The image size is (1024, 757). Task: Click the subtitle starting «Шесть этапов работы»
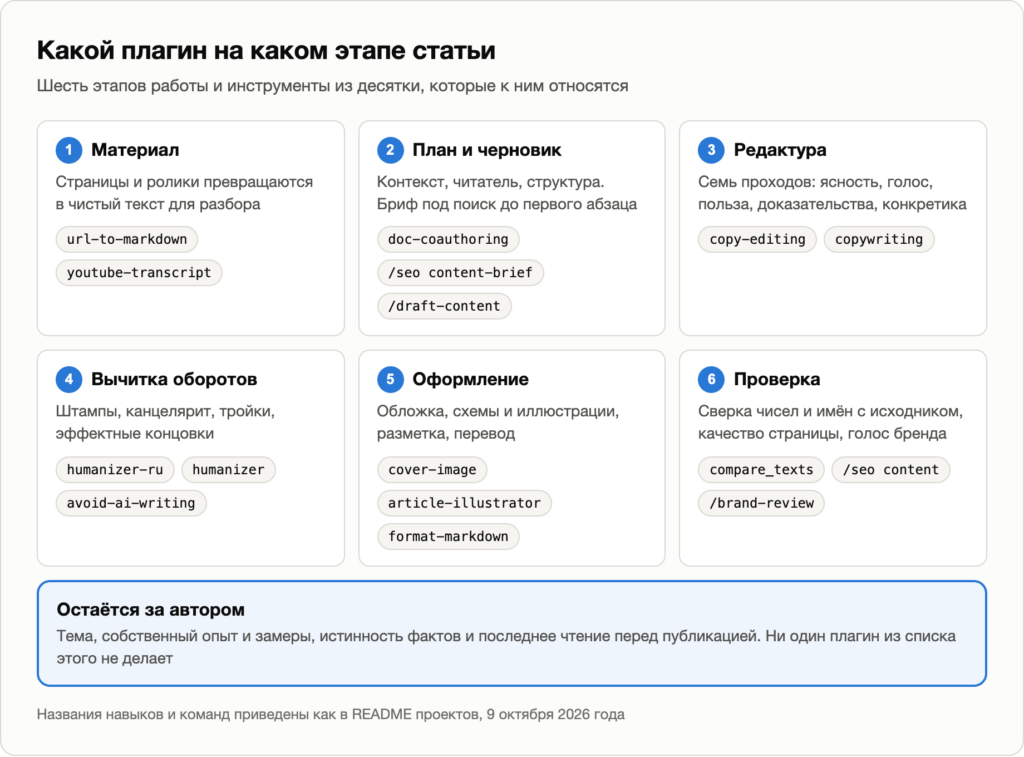click(x=332, y=86)
